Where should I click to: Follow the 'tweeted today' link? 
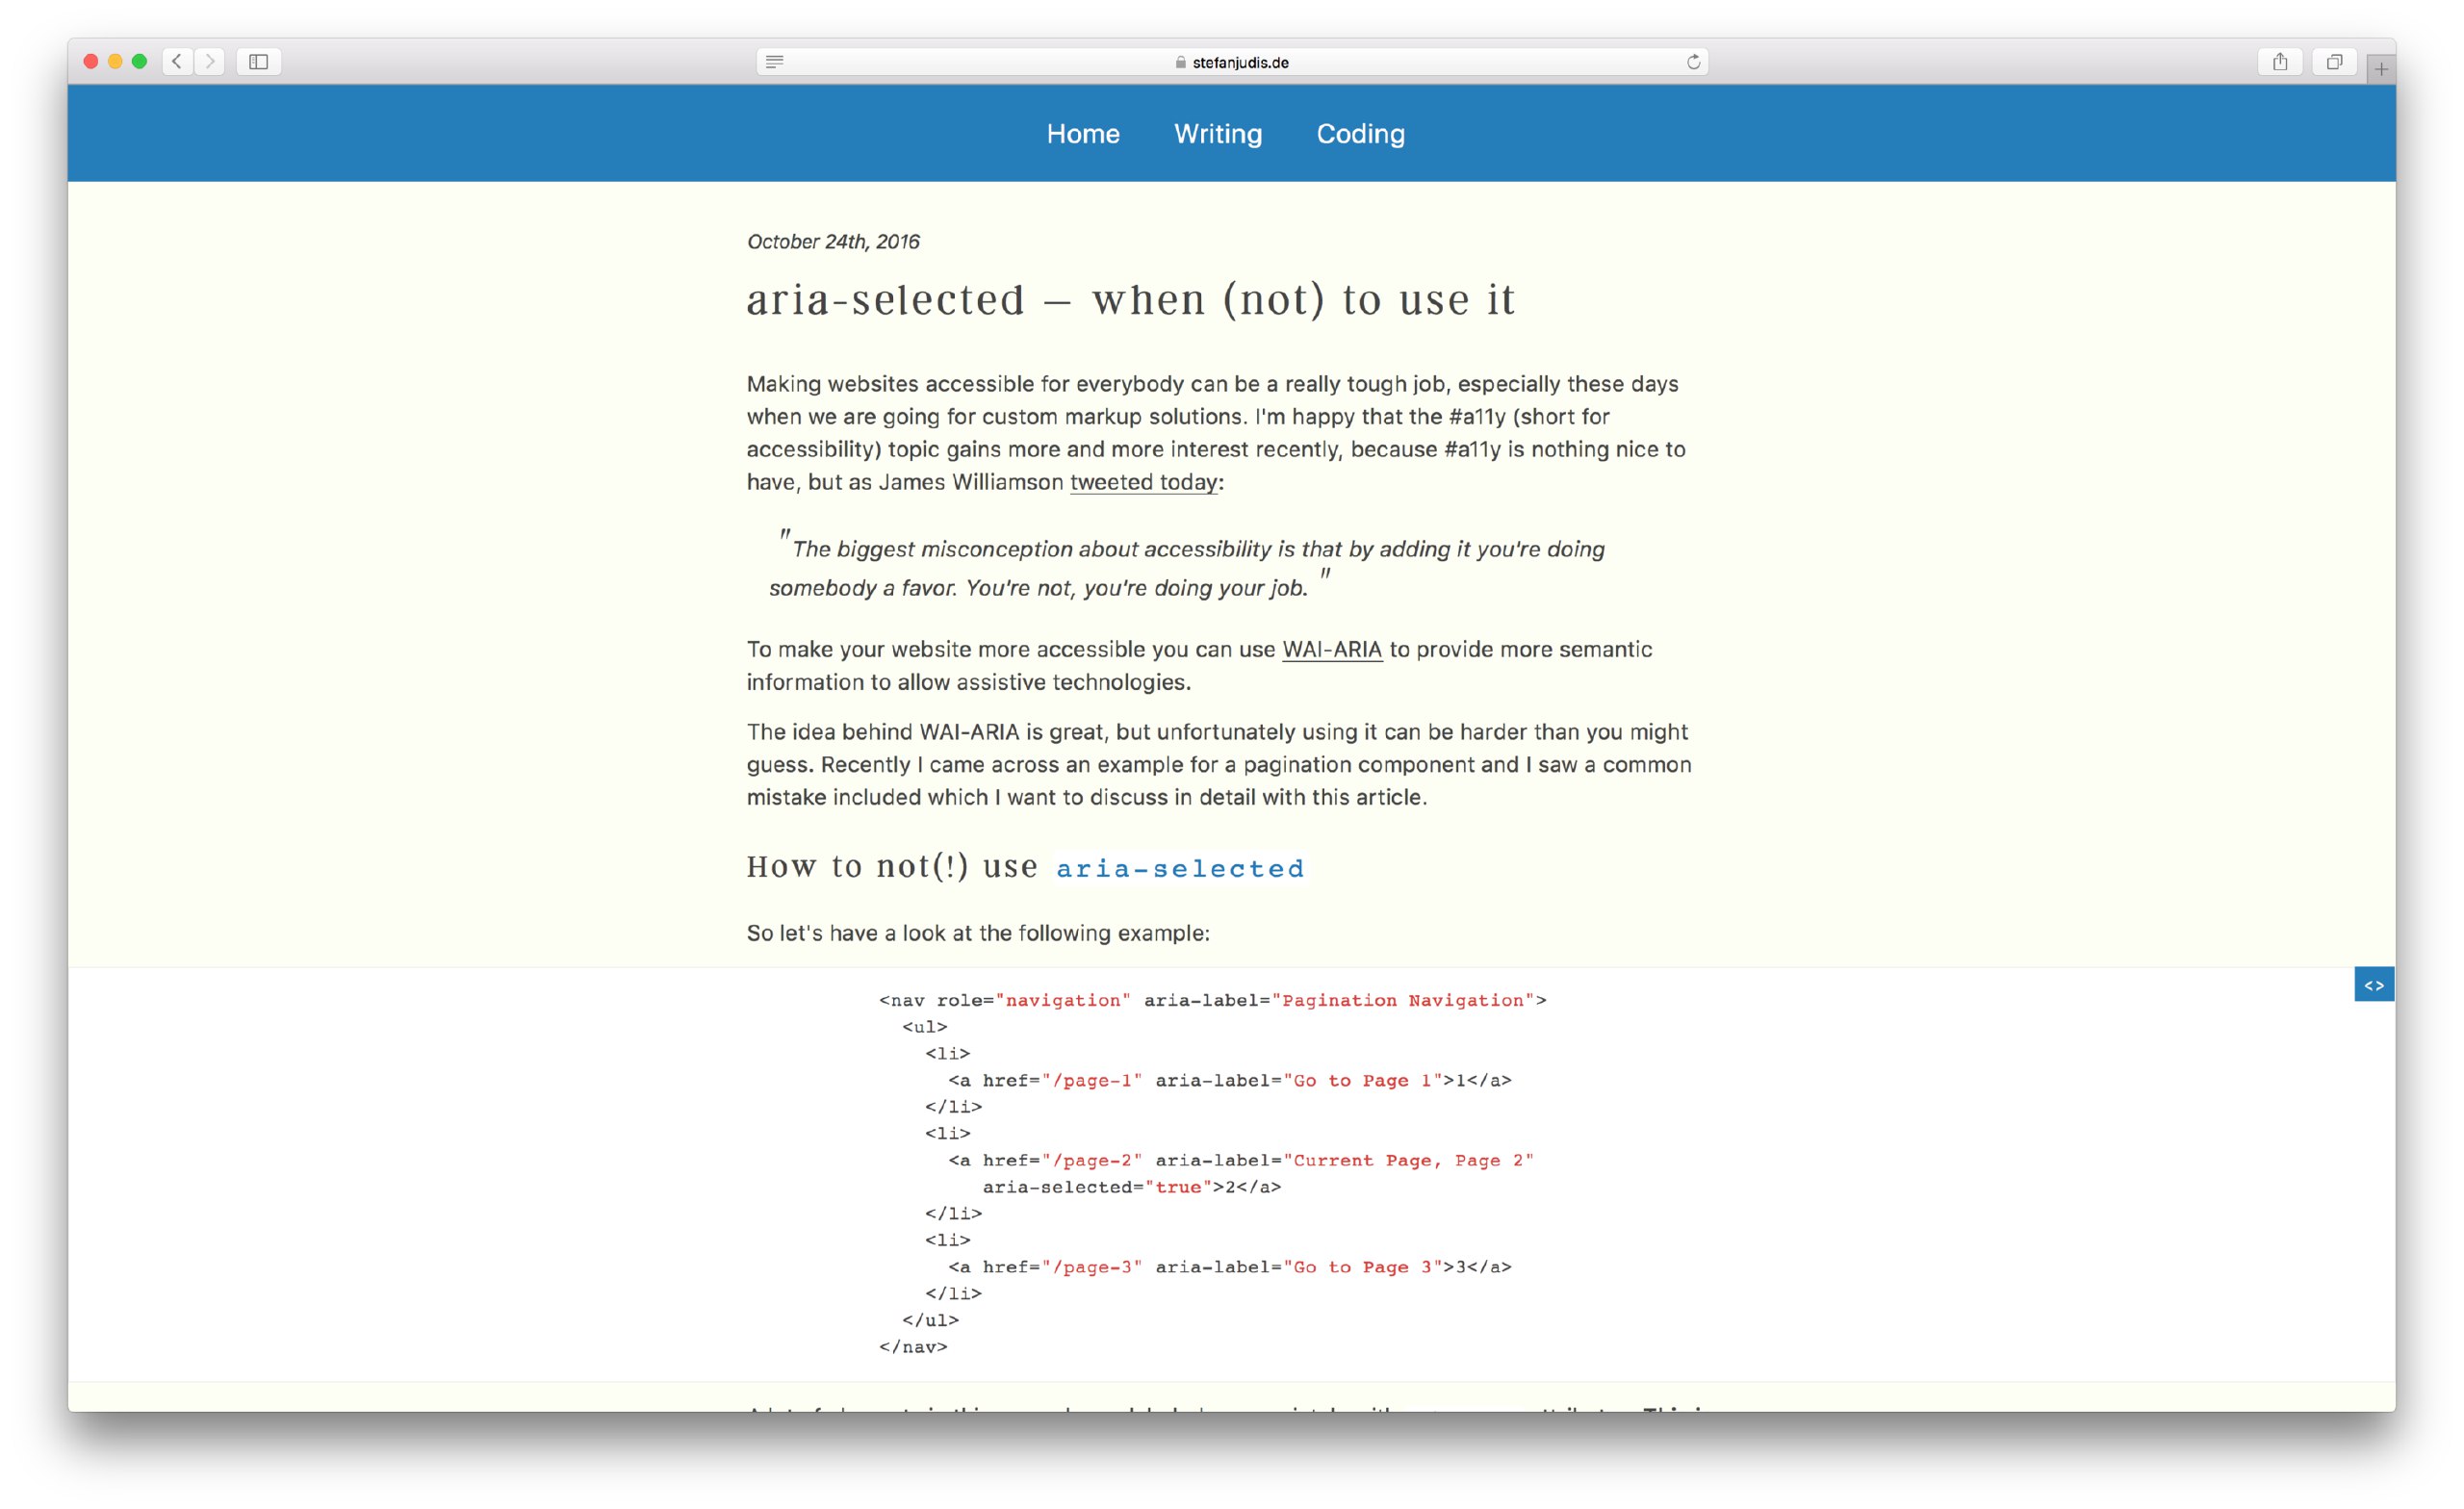tap(1143, 482)
